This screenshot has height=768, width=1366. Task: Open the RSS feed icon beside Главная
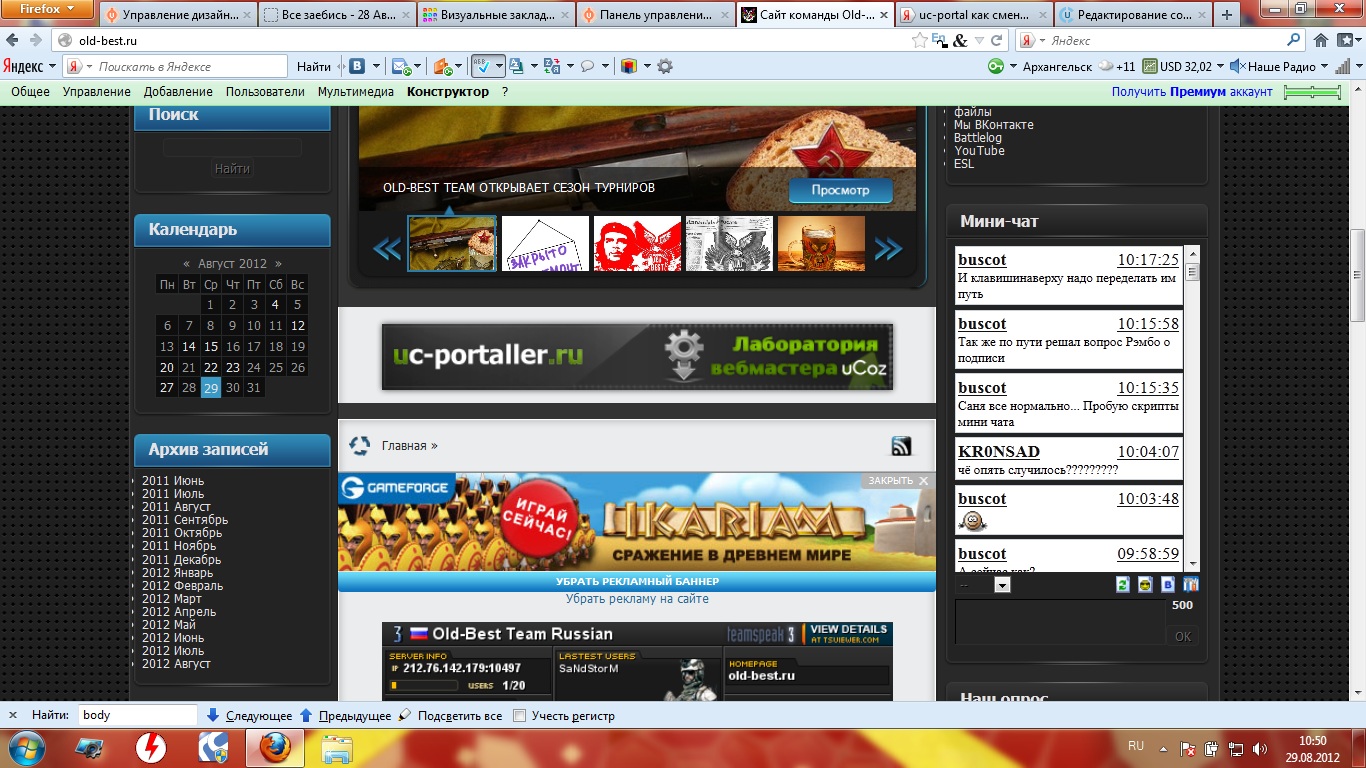tap(901, 446)
